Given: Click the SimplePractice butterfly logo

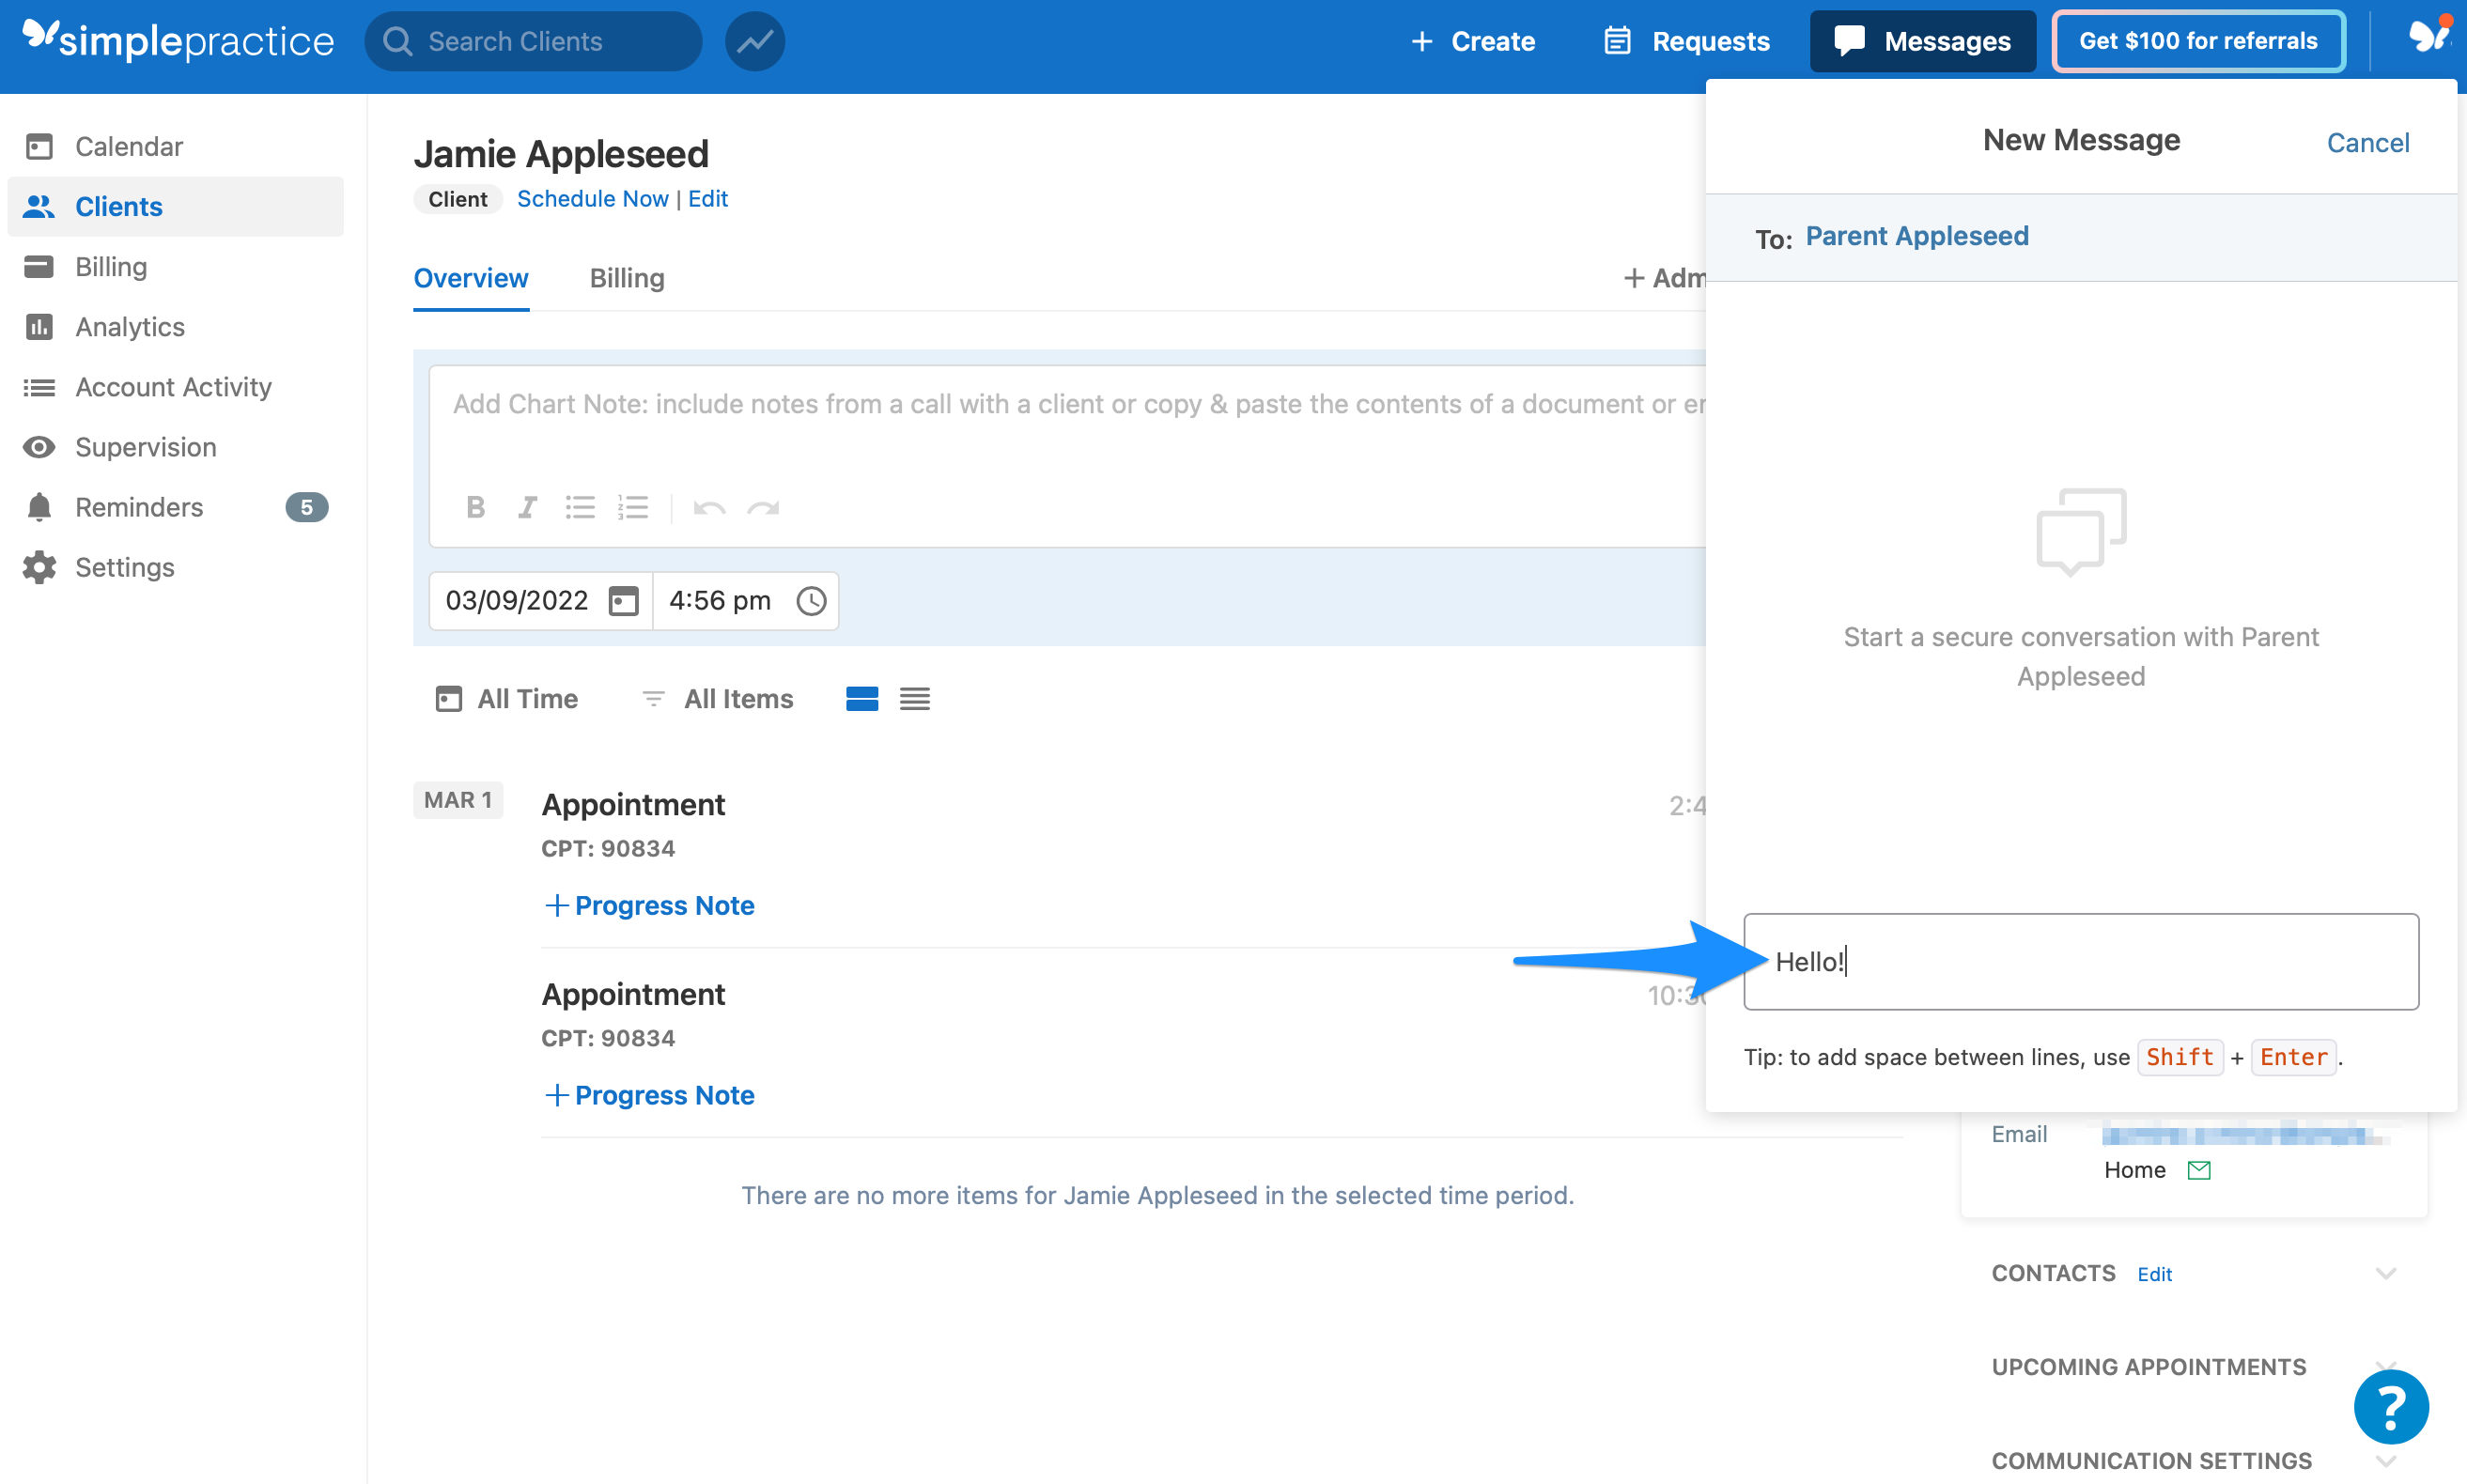Looking at the screenshot, I should (40, 36).
